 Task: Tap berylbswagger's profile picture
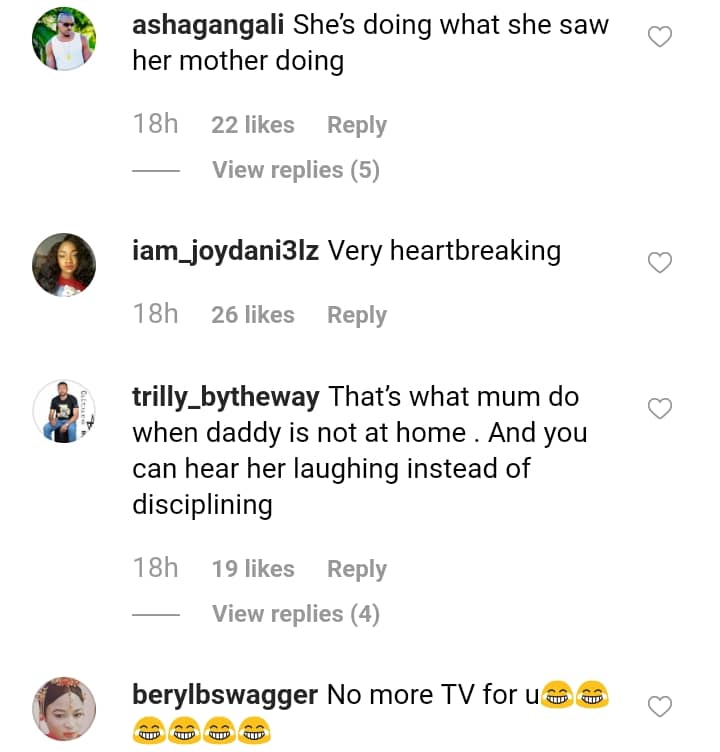pos(64,708)
